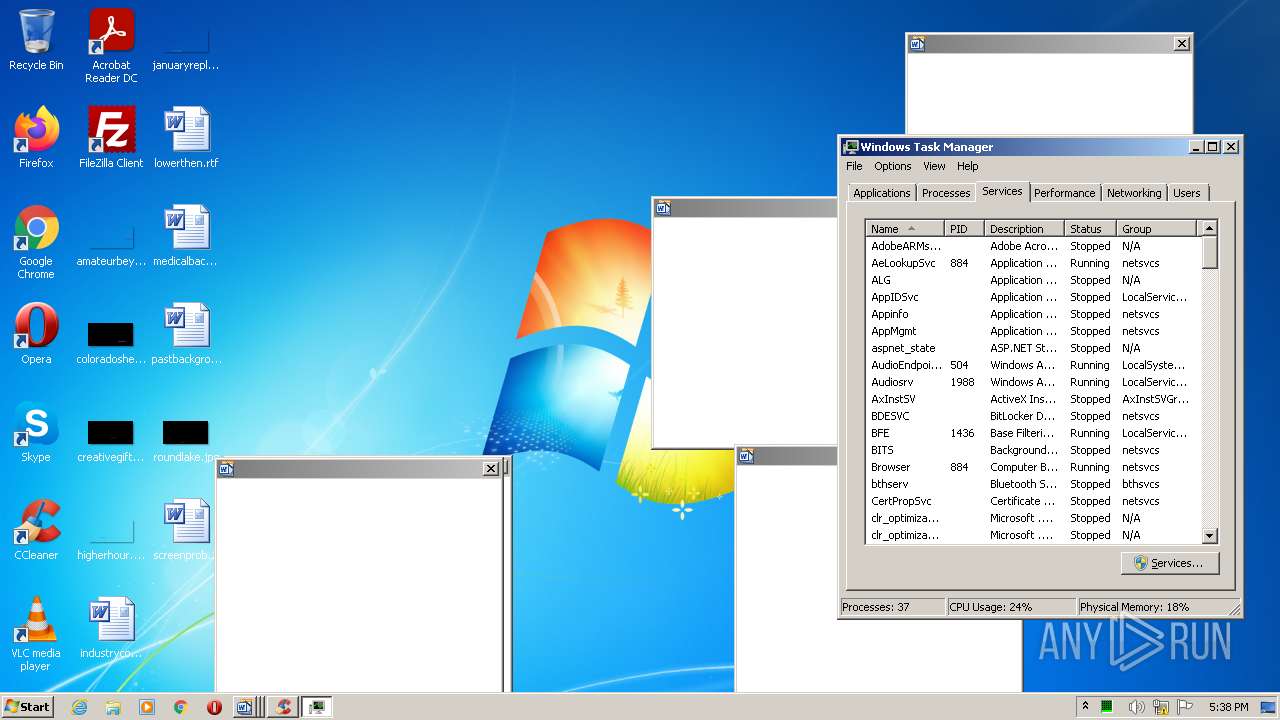This screenshot has width=1280, height=720.
Task: Select the Firefox desktop shortcut
Action: pos(36,138)
